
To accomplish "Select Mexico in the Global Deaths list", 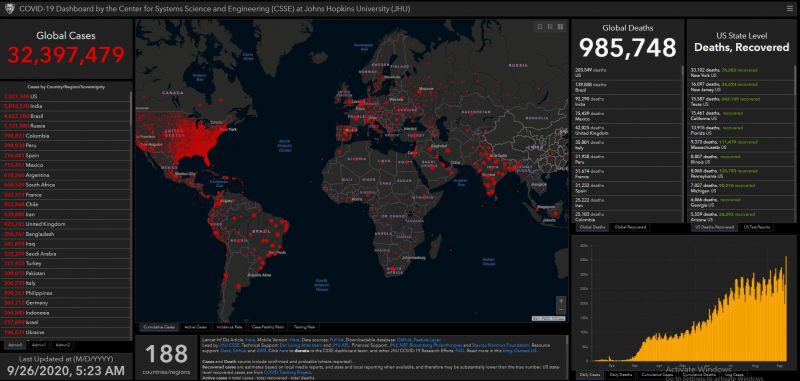I will [x=626, y=116].
